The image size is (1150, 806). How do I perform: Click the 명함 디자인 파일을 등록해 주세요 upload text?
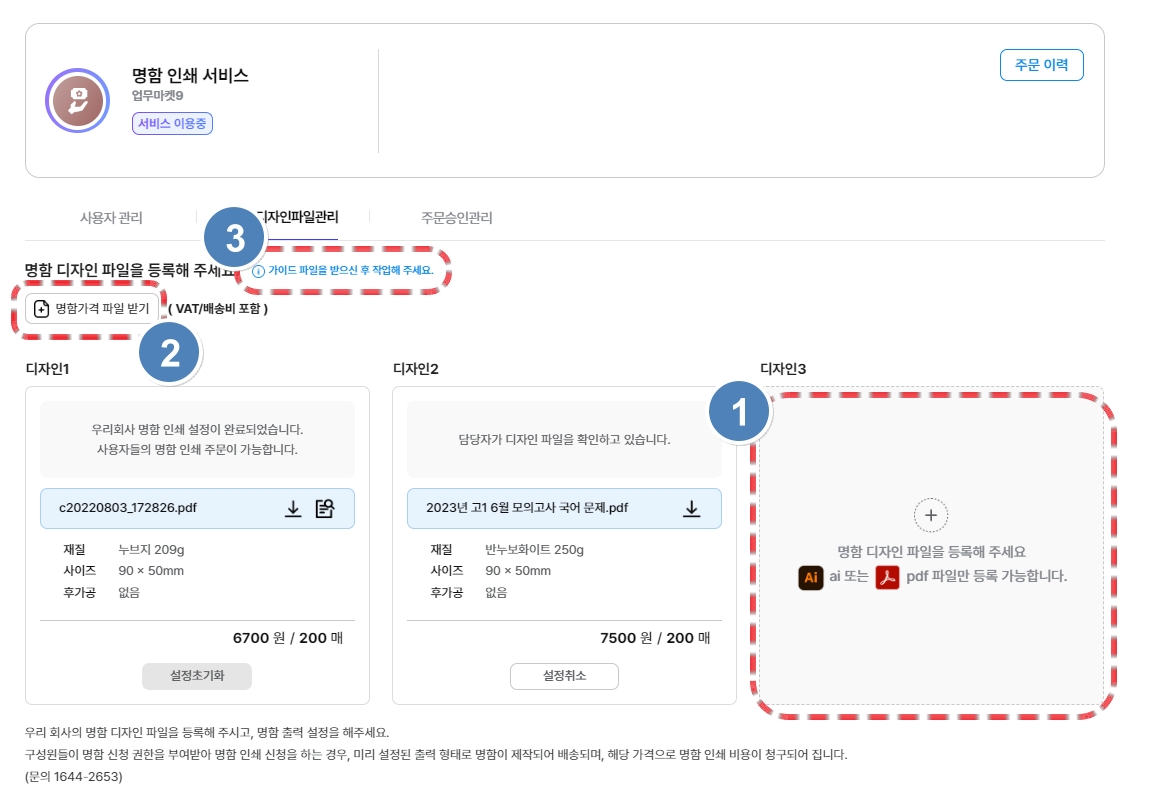click(931, 551)
